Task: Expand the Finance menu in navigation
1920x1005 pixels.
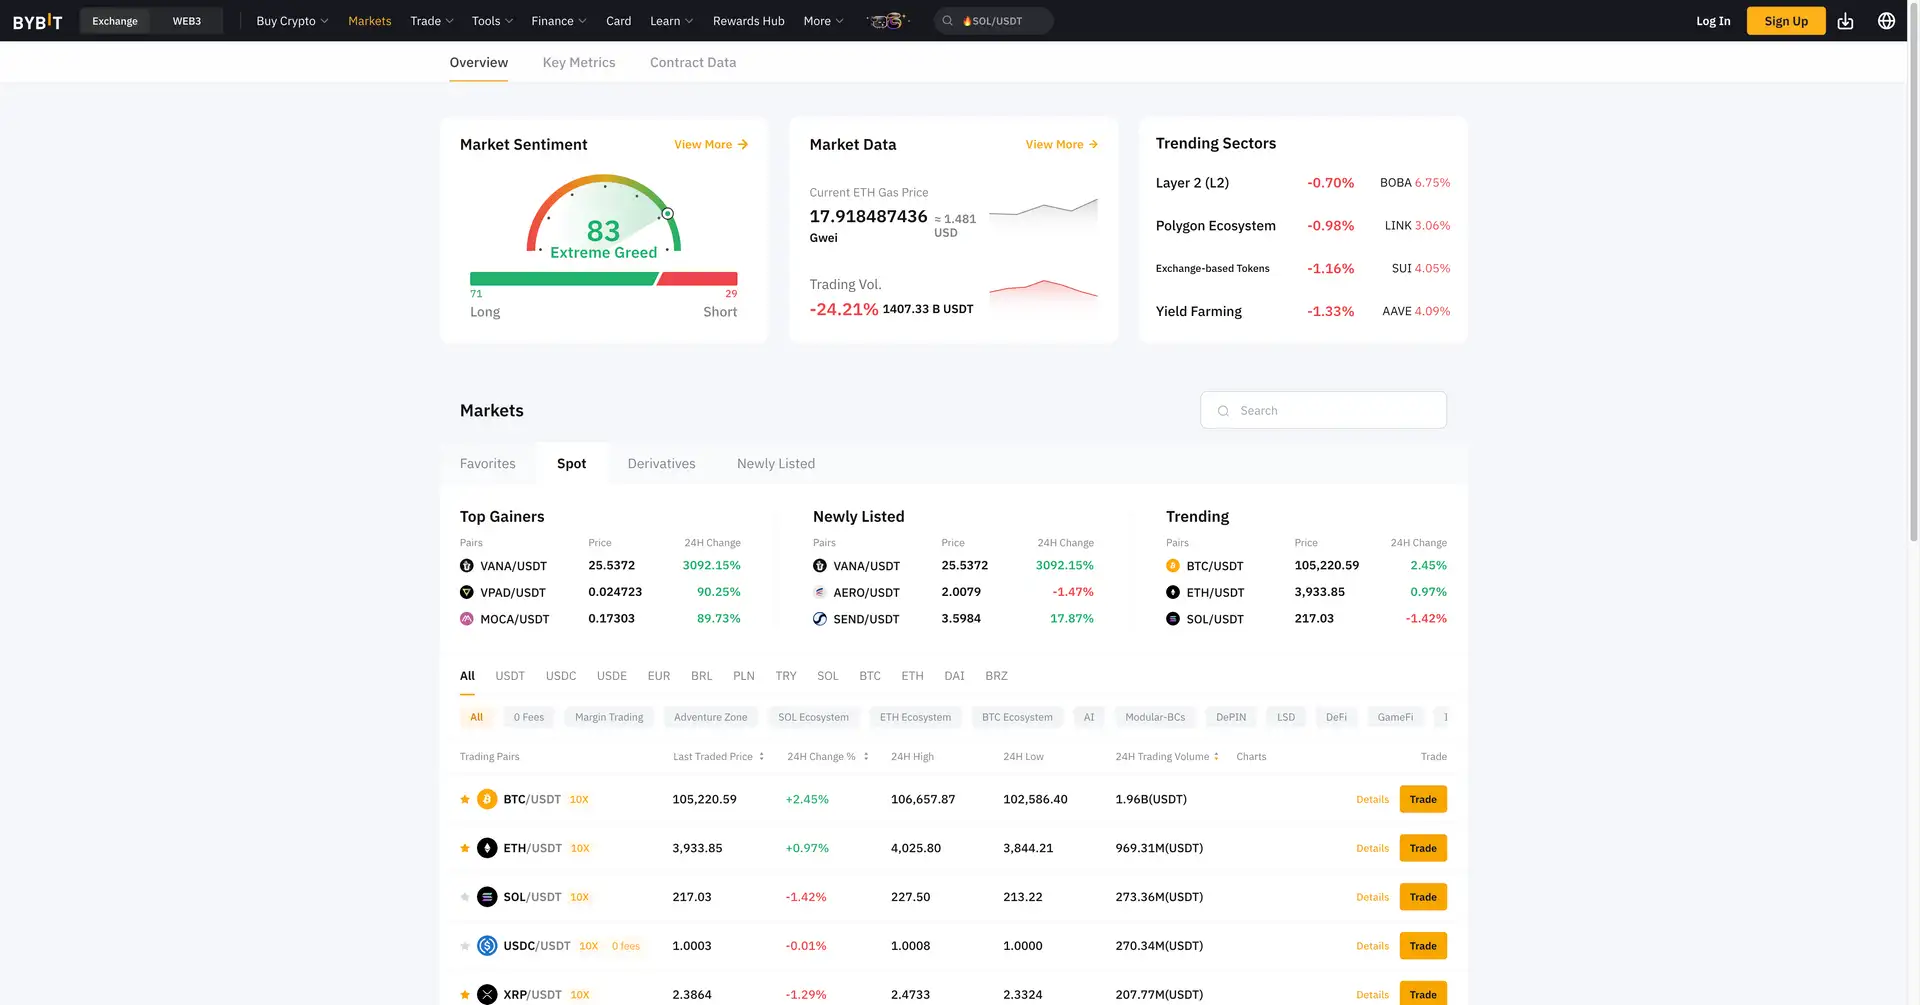Action: 558,21
